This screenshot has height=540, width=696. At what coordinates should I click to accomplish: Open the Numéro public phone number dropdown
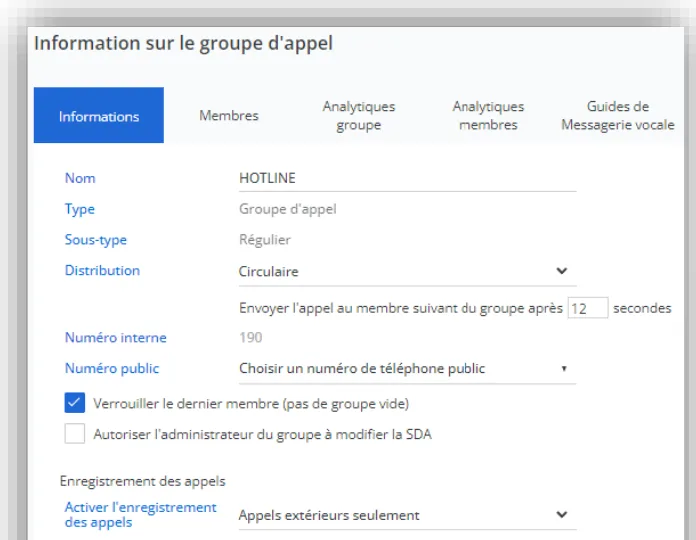407,369
